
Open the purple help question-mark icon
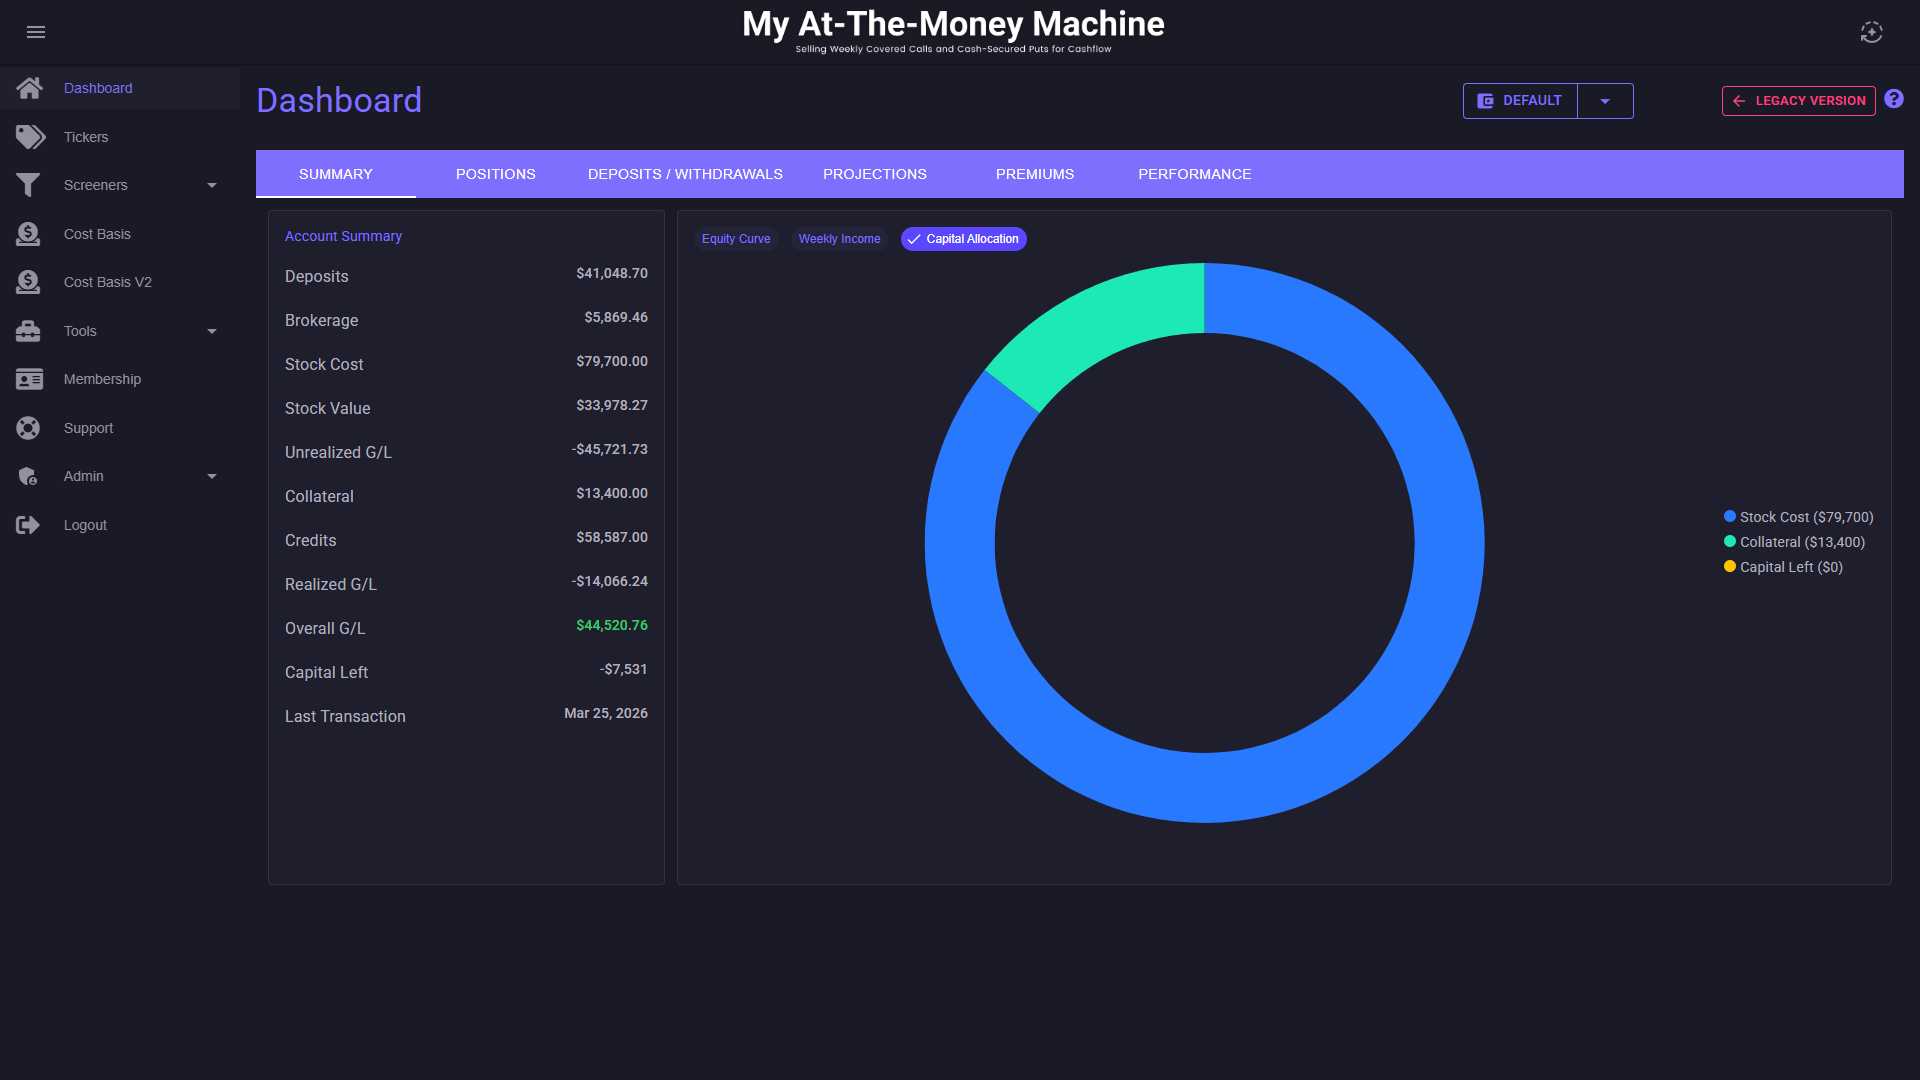(x=1894, y=99)
